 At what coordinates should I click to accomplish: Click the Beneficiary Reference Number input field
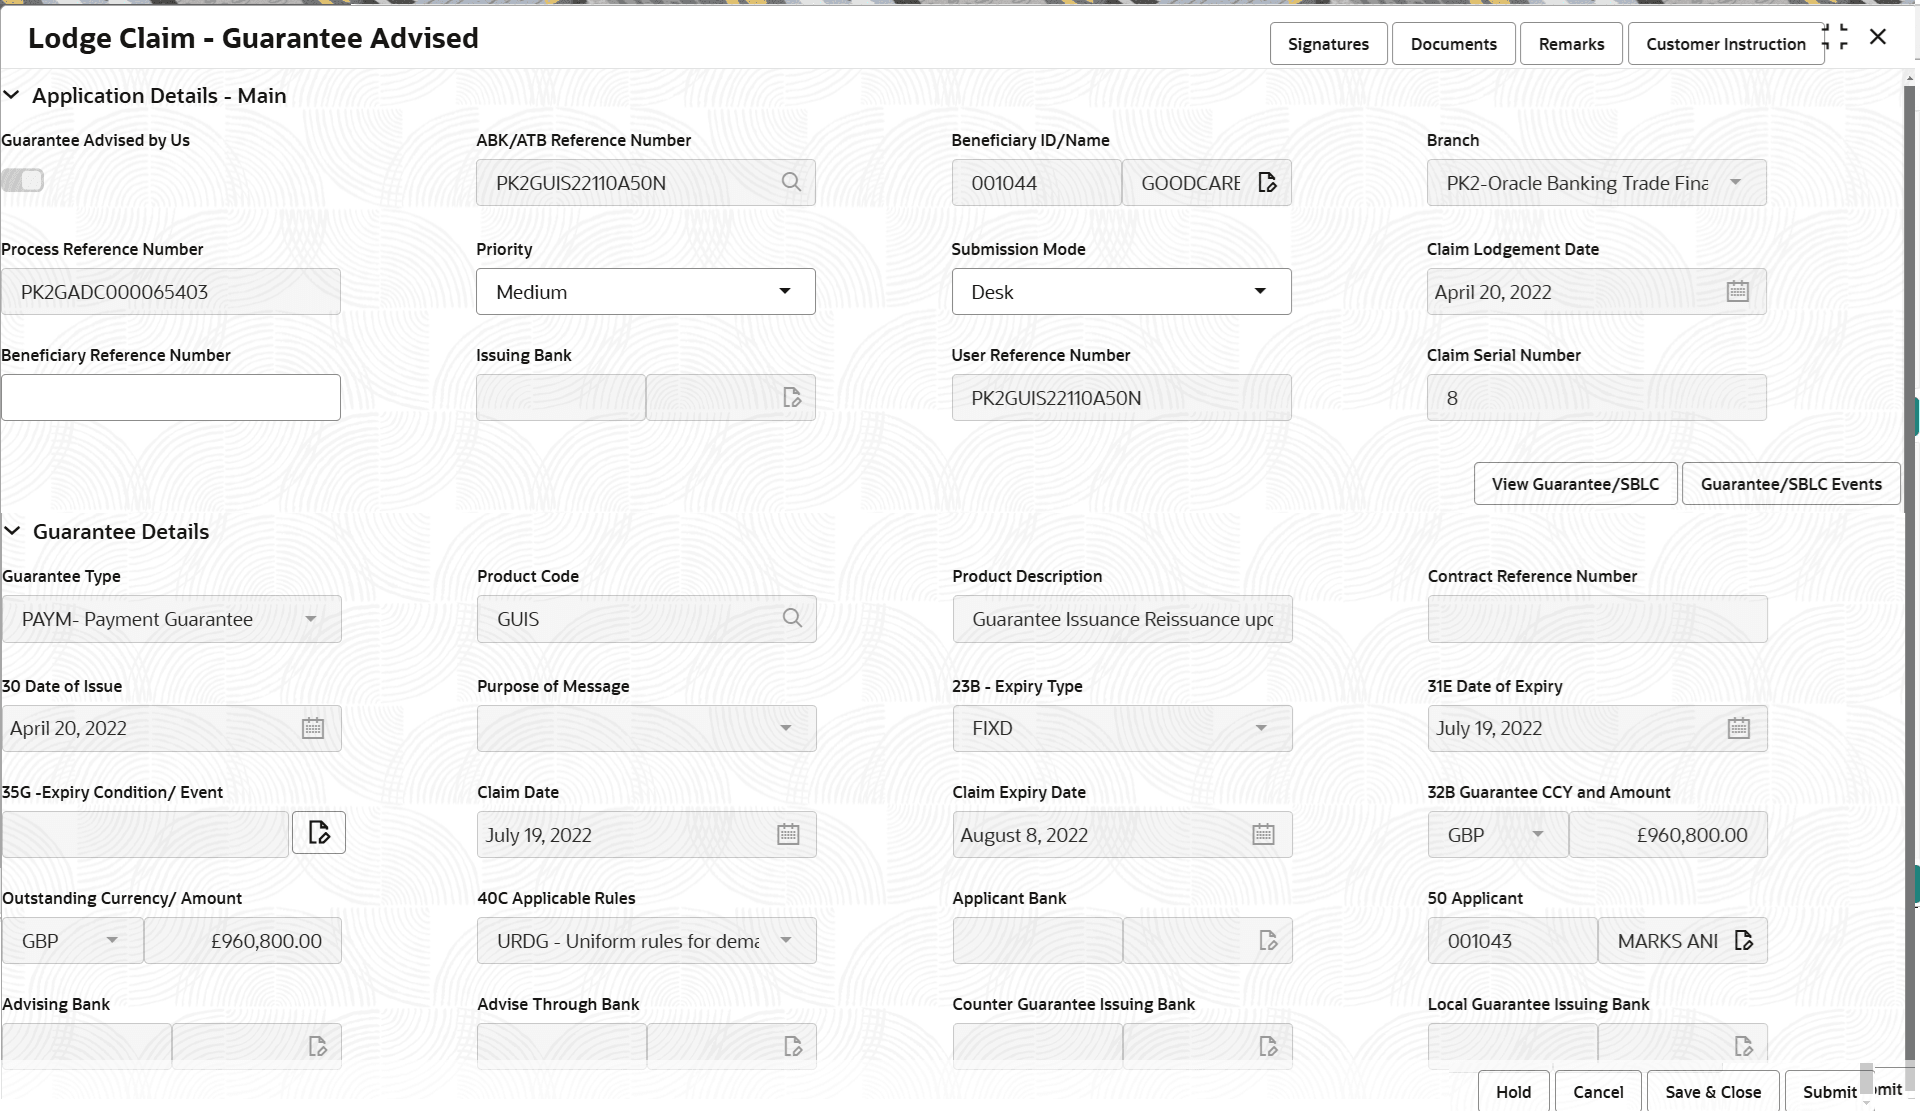(171, 398)
